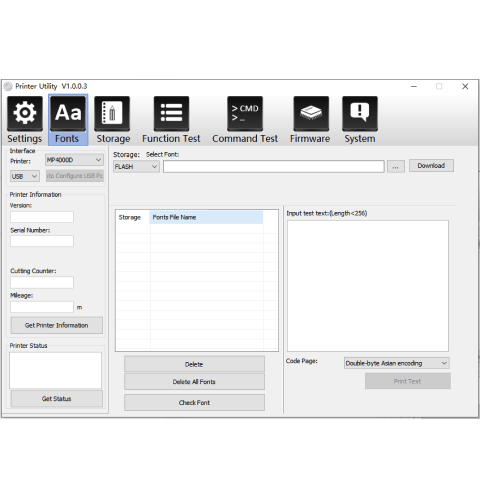The image size is (480, 480).
Task: Open the Code Page encoding dropdown
Action: click(397, 363)
